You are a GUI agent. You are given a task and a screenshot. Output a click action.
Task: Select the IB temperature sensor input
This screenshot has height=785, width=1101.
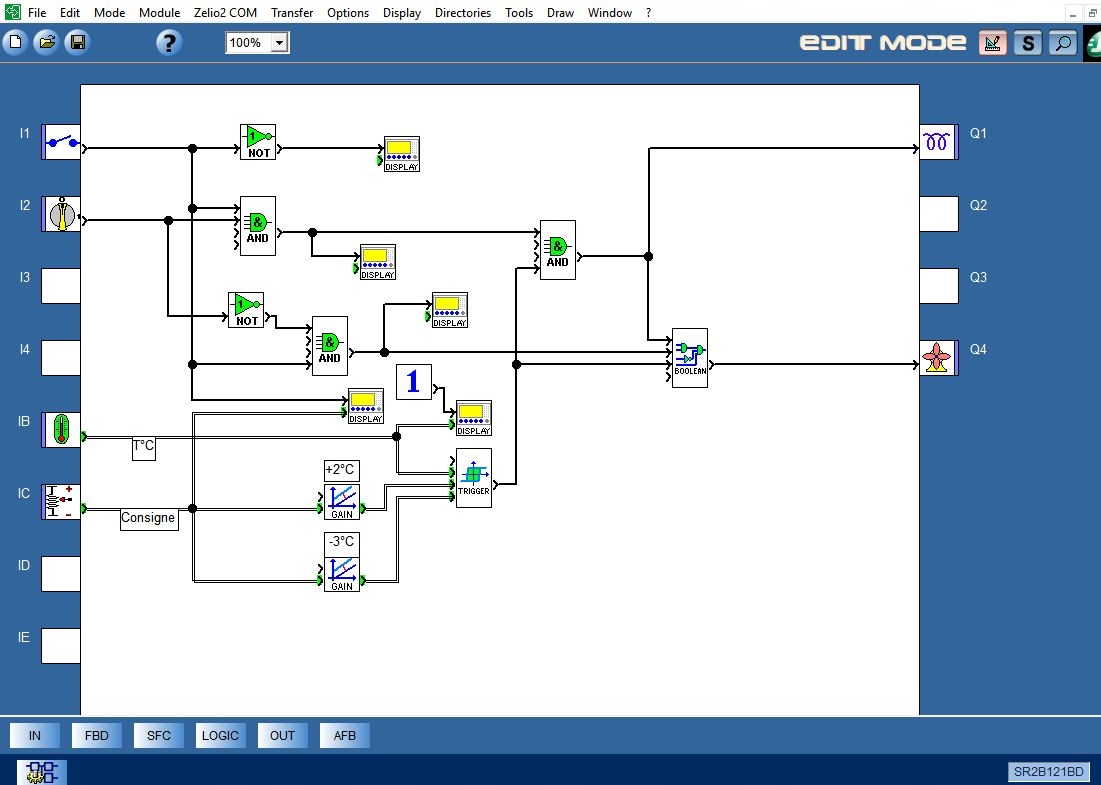point(62,429)
